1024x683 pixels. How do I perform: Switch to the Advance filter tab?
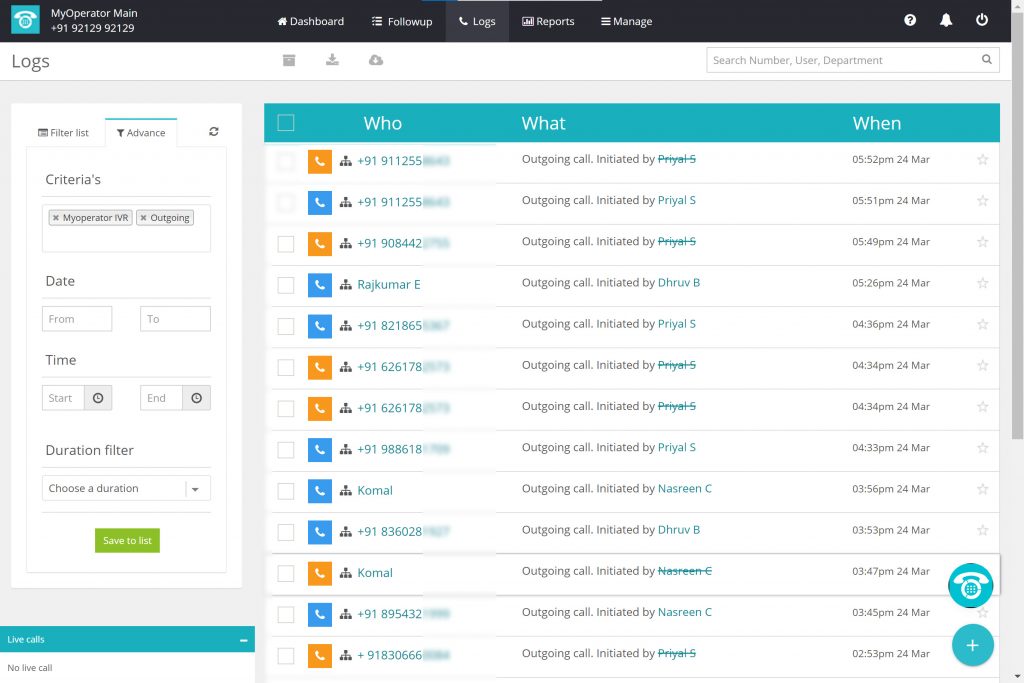pyautogui.click(x=141, y=131)
